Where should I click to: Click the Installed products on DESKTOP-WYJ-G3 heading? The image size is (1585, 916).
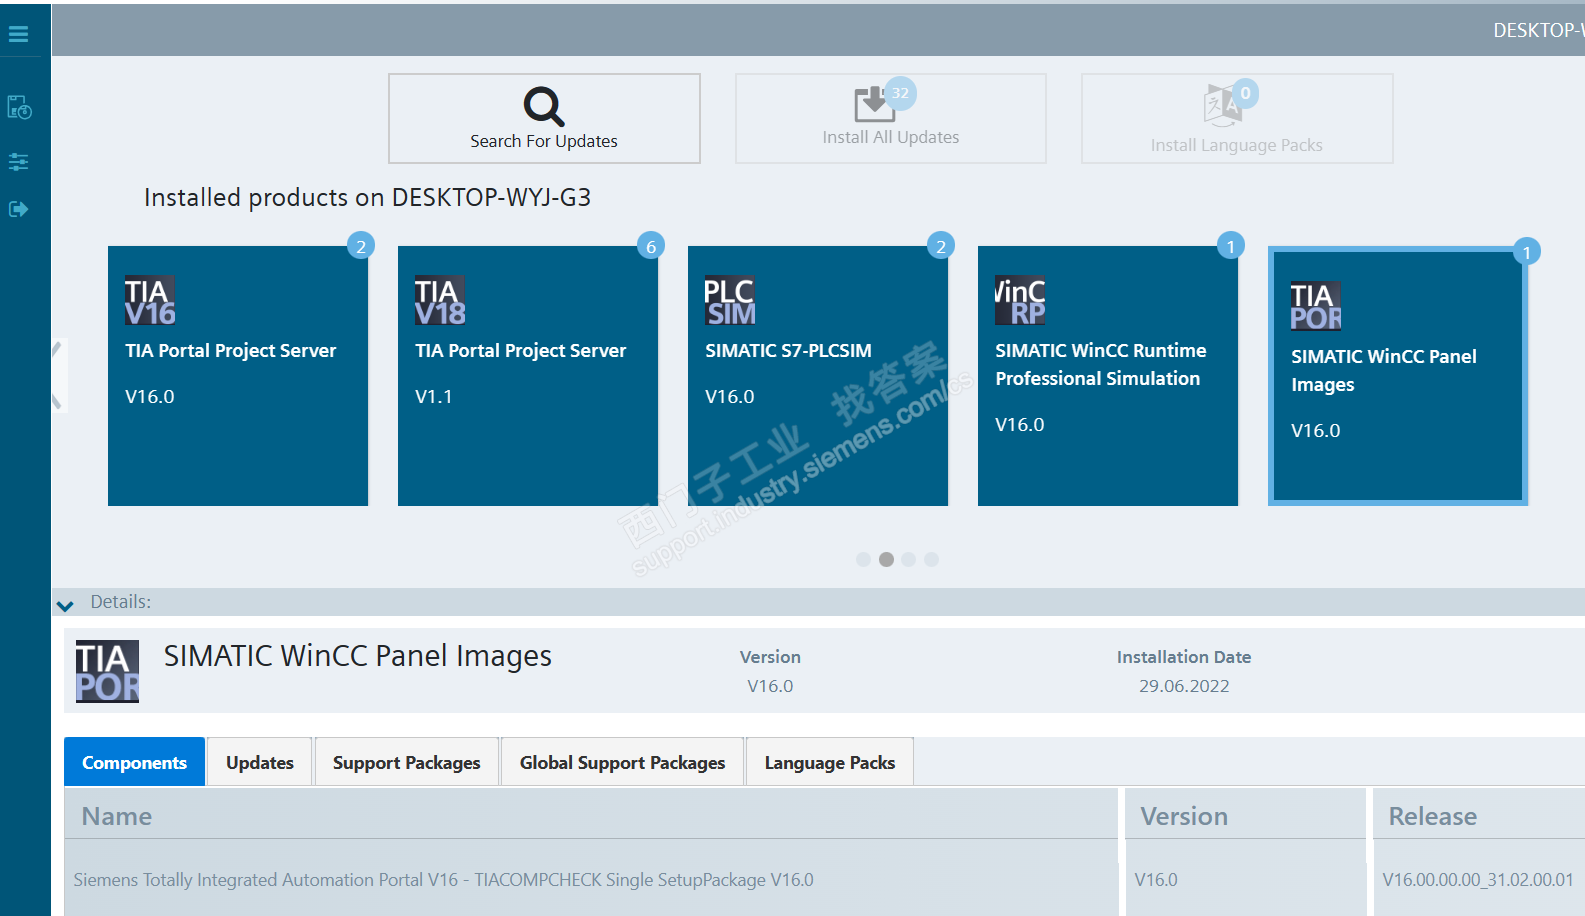click(x=367, y=198)
